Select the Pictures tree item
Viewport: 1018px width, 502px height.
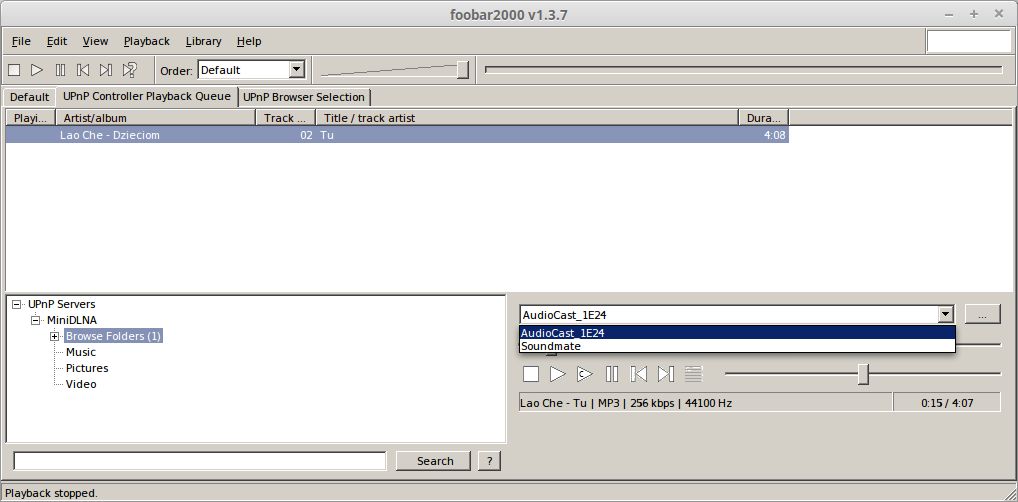[87, 368]
